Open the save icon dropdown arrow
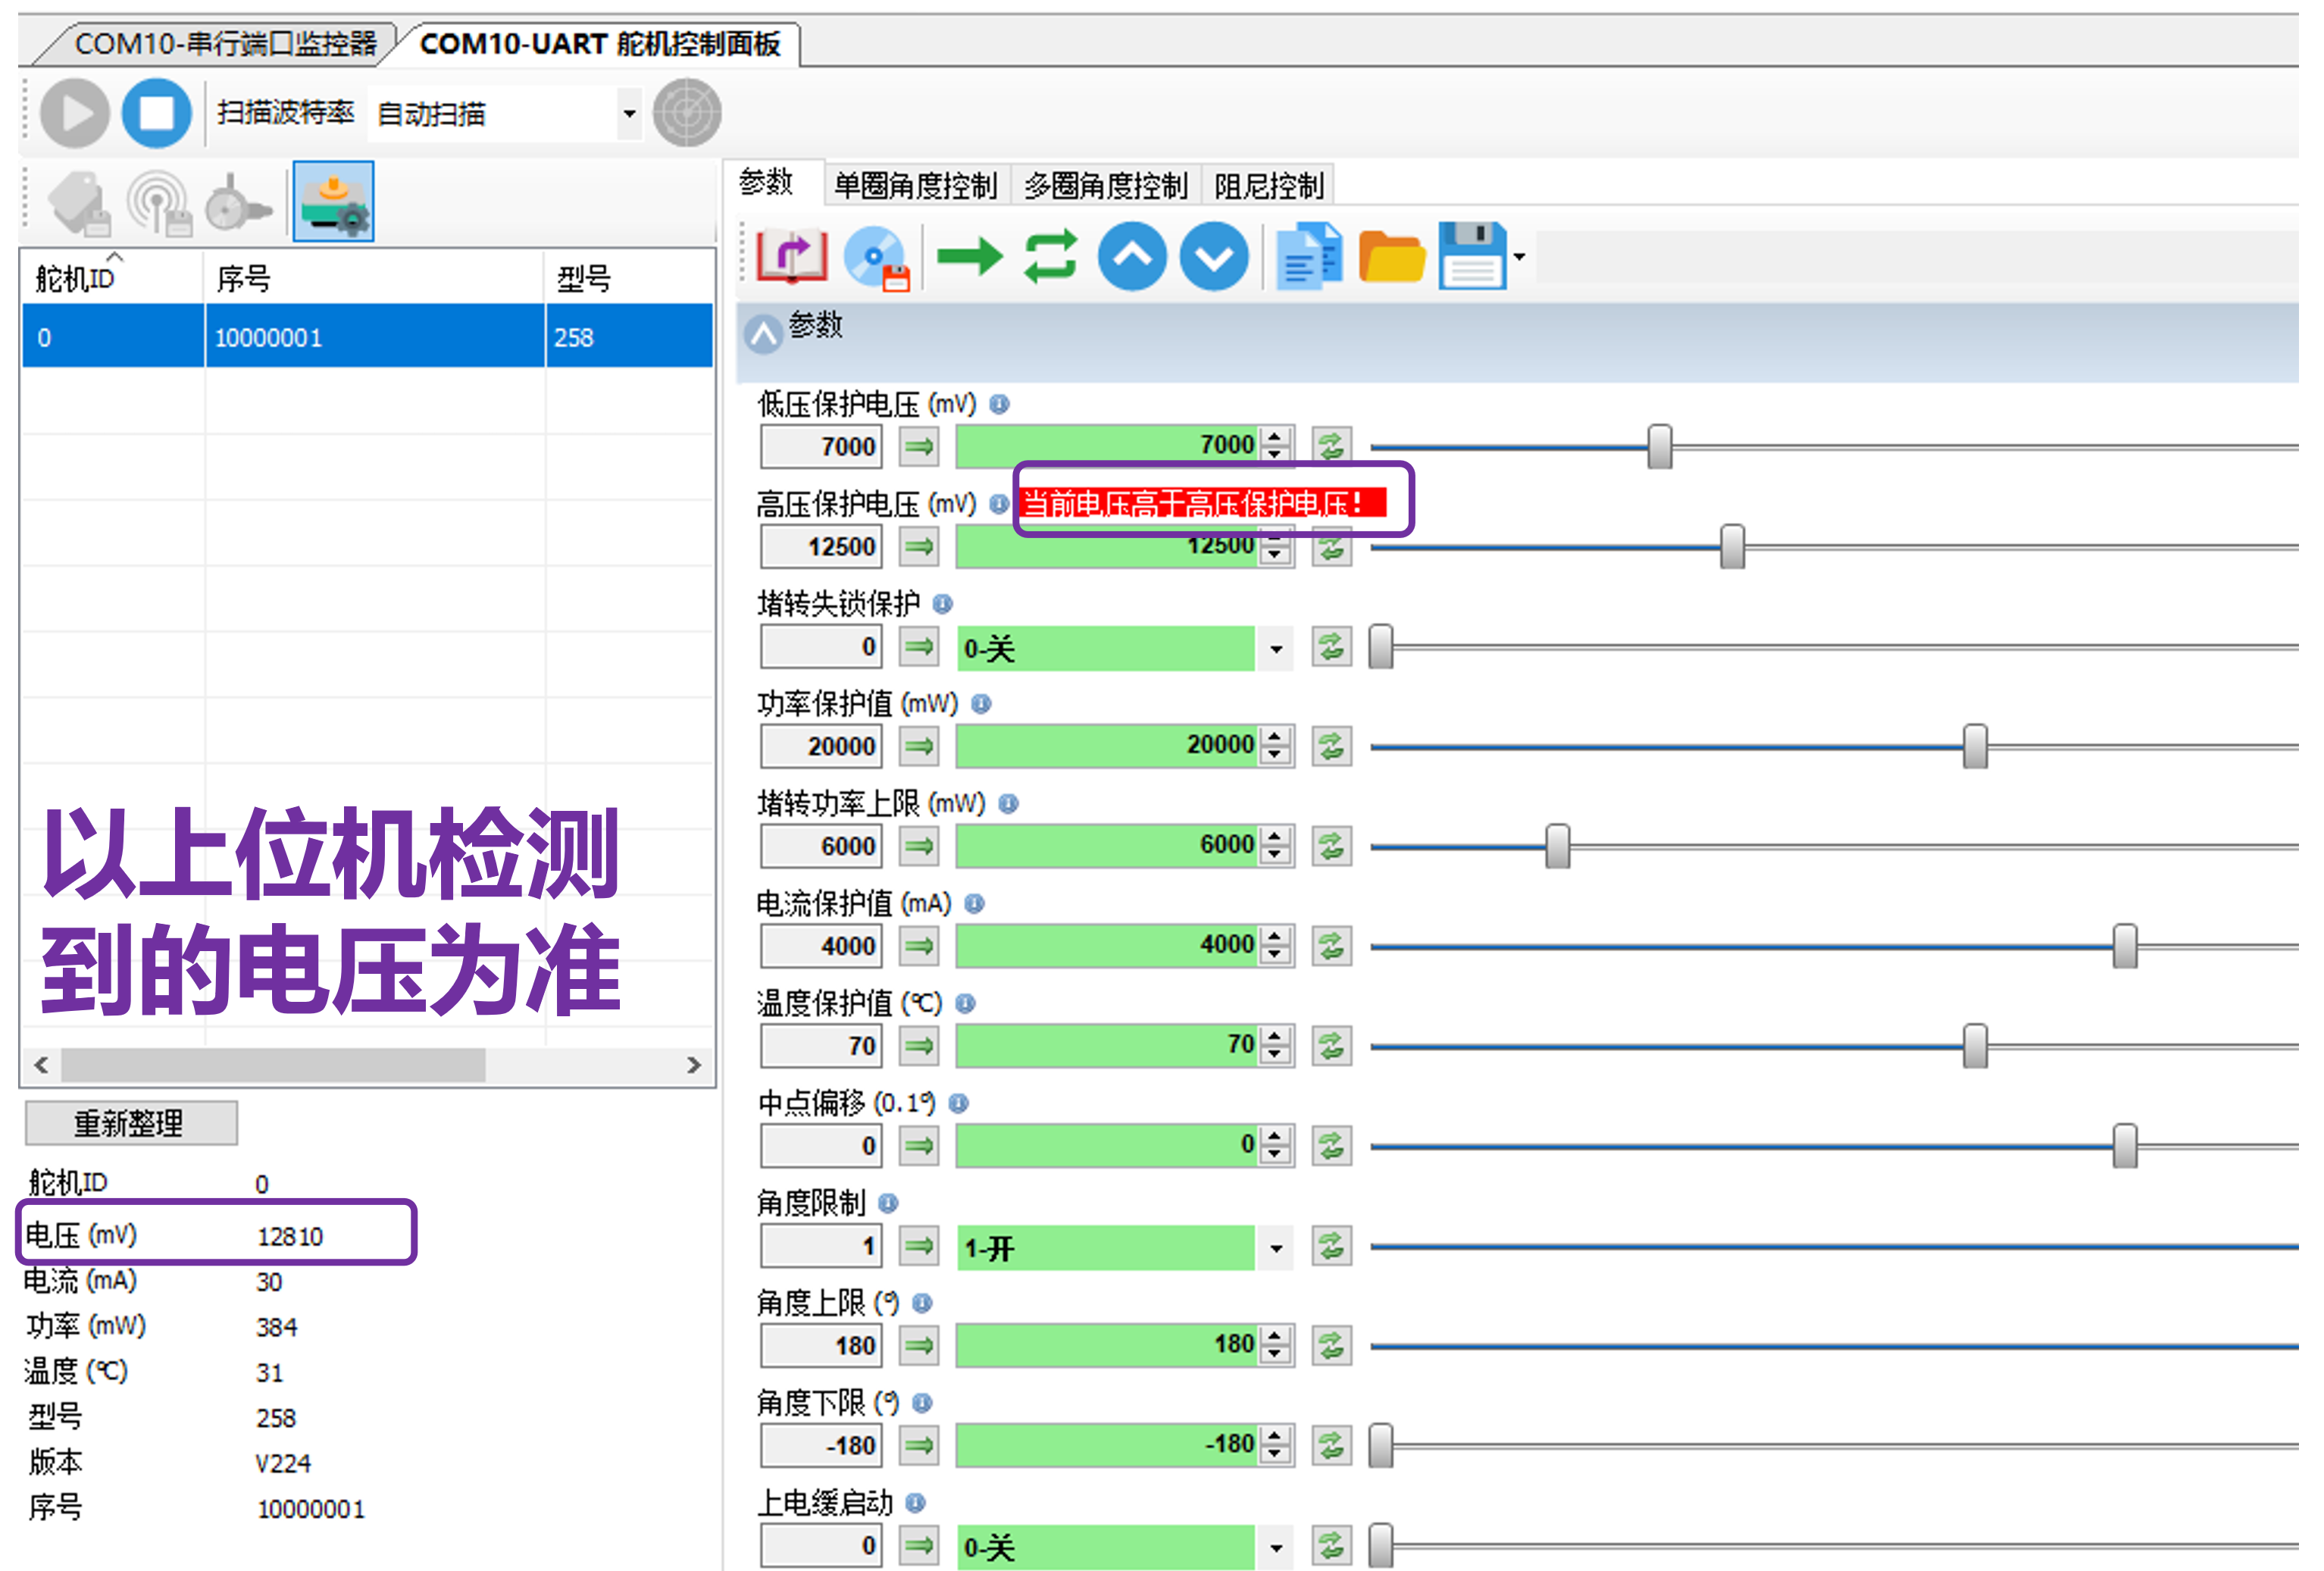 pos(1519,257)
